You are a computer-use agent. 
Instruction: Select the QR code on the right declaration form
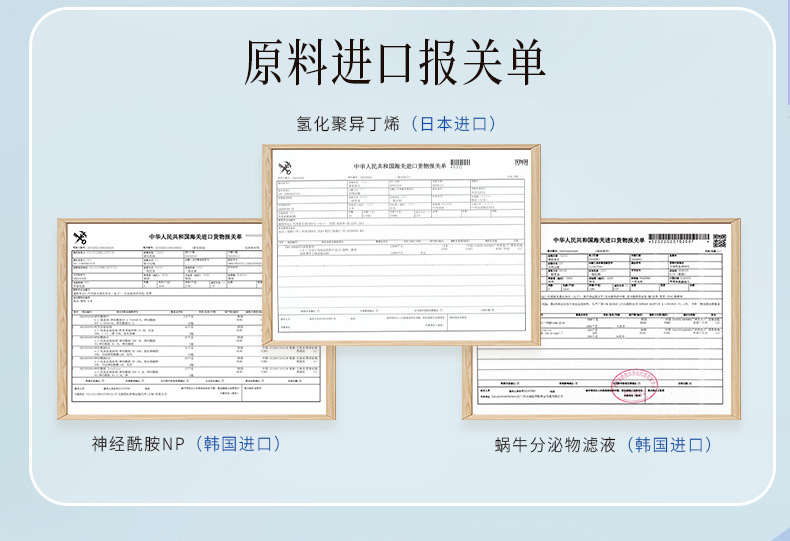click(719, 240)
